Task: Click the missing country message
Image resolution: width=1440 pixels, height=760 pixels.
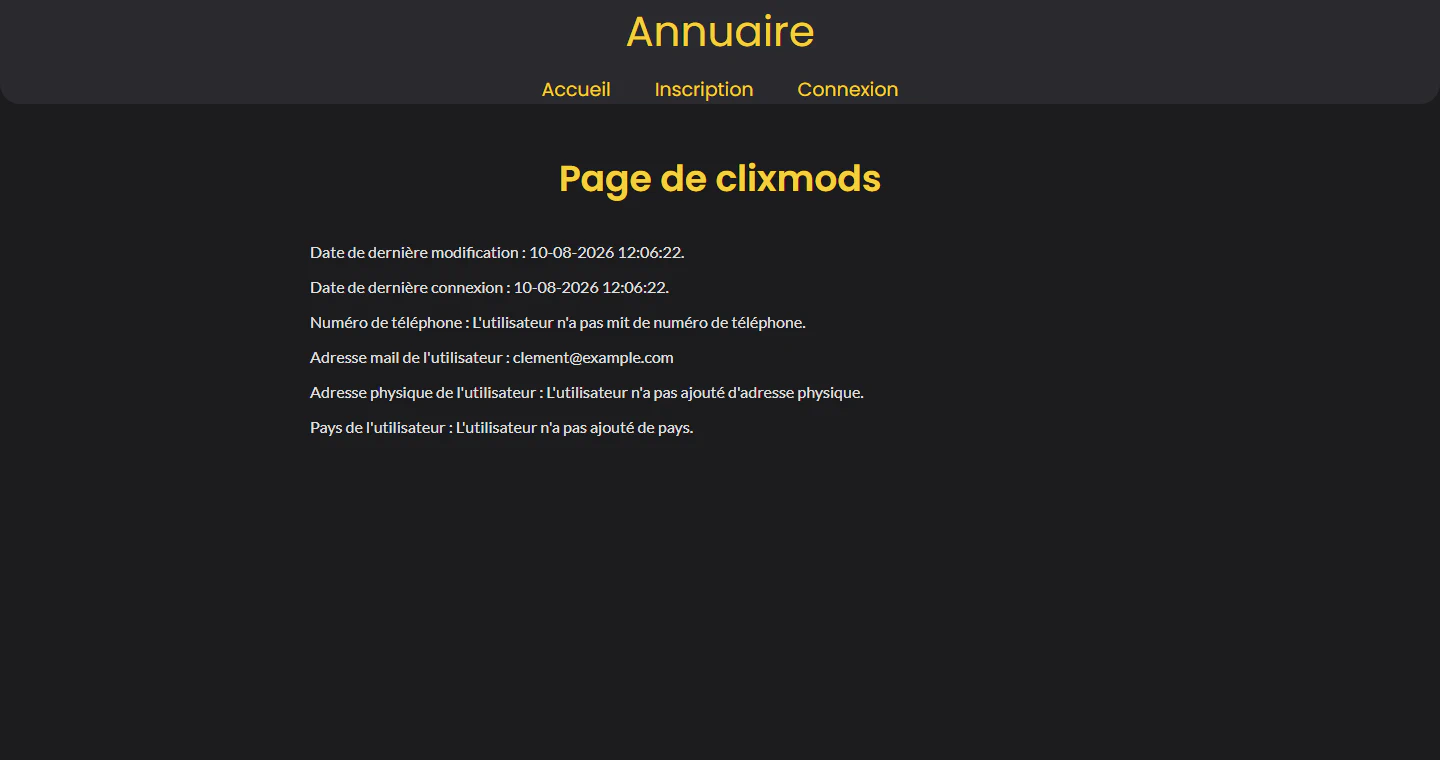Action: pos(575,427)
